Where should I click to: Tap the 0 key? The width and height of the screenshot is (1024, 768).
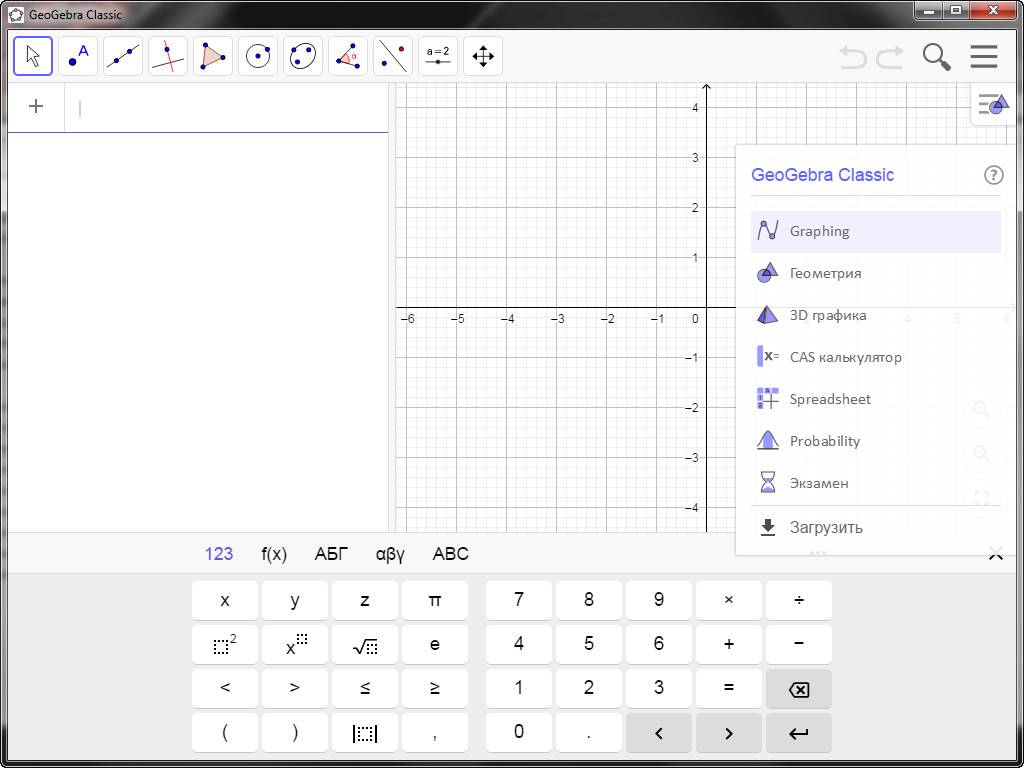pos(519,733)
